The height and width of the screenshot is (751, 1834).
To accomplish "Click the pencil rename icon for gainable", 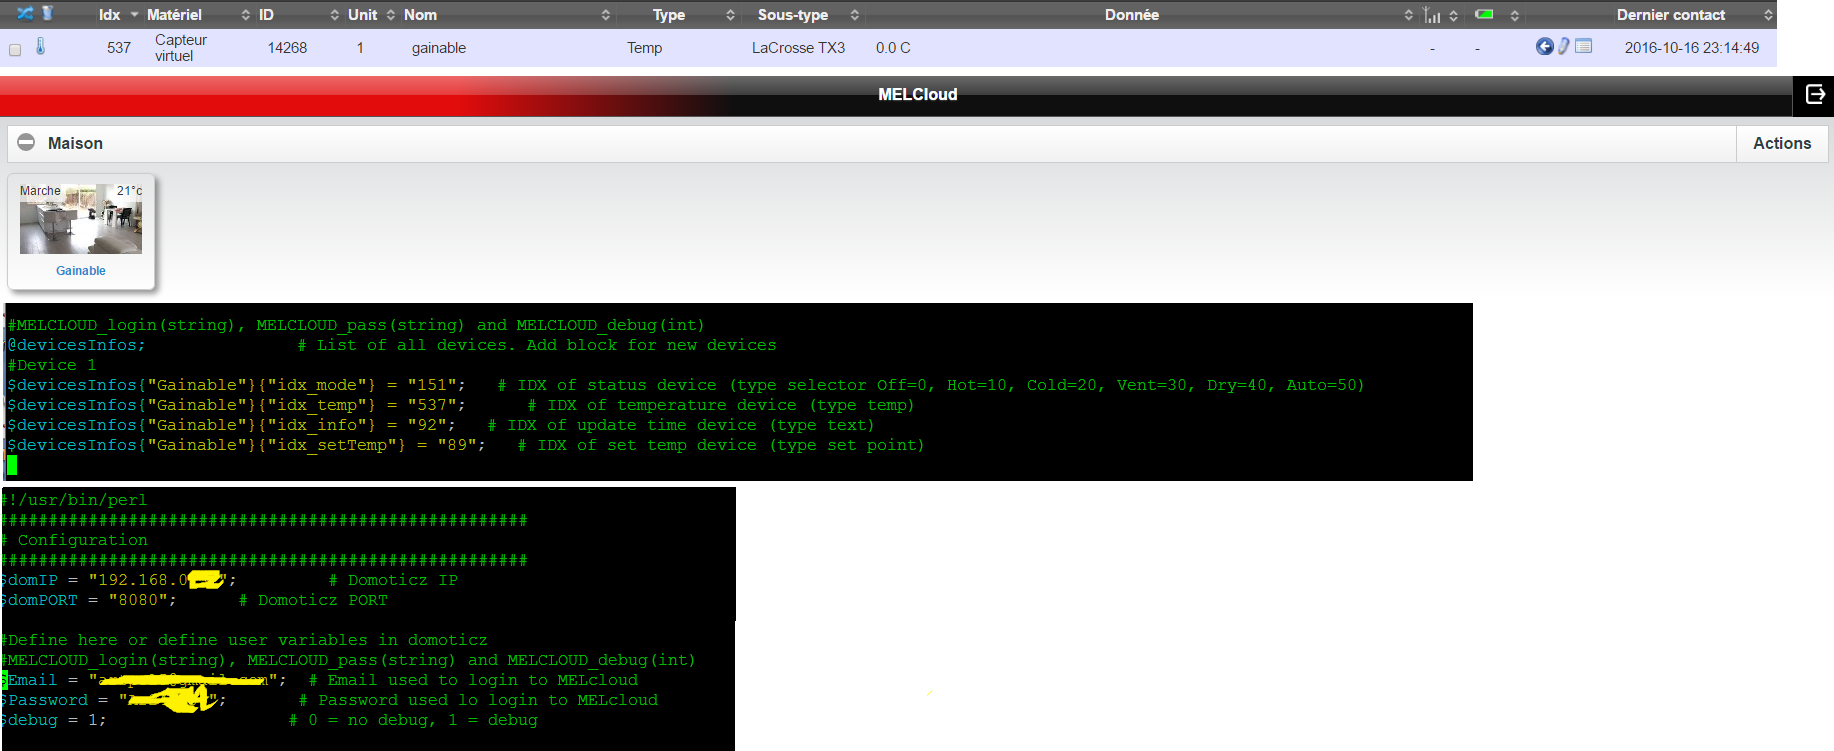I will pos(1564,46).
